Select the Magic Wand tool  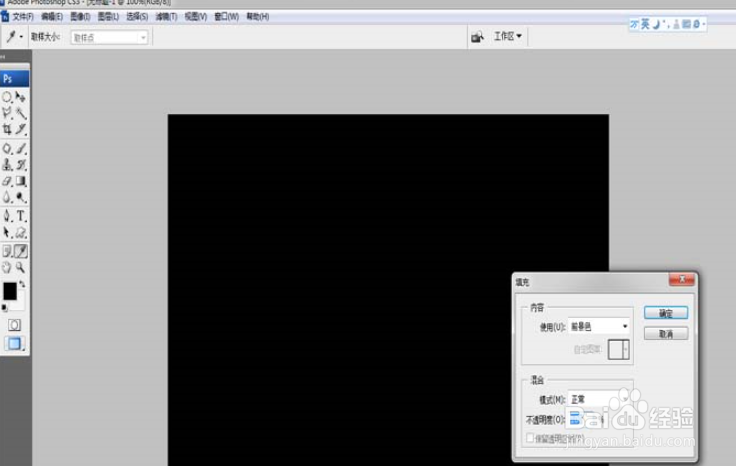pyautogui.click(x=21, y=113)
